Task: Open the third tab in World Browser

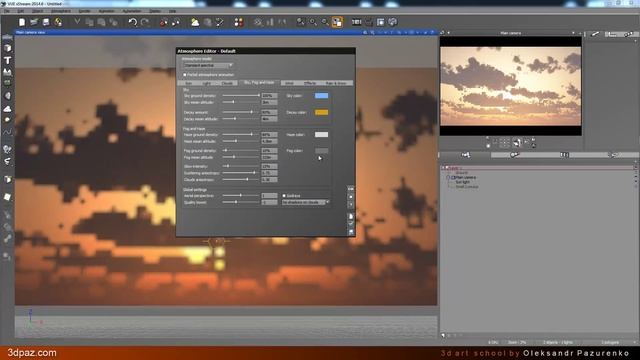Action: (x=564, y=155)
